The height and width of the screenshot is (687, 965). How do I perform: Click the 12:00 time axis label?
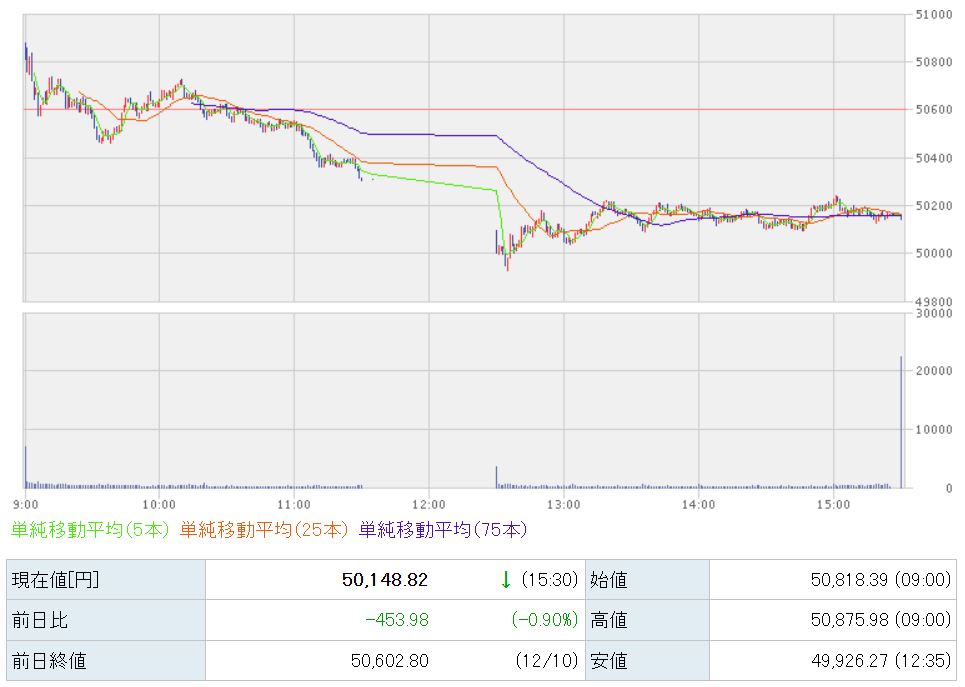point(428,504)
